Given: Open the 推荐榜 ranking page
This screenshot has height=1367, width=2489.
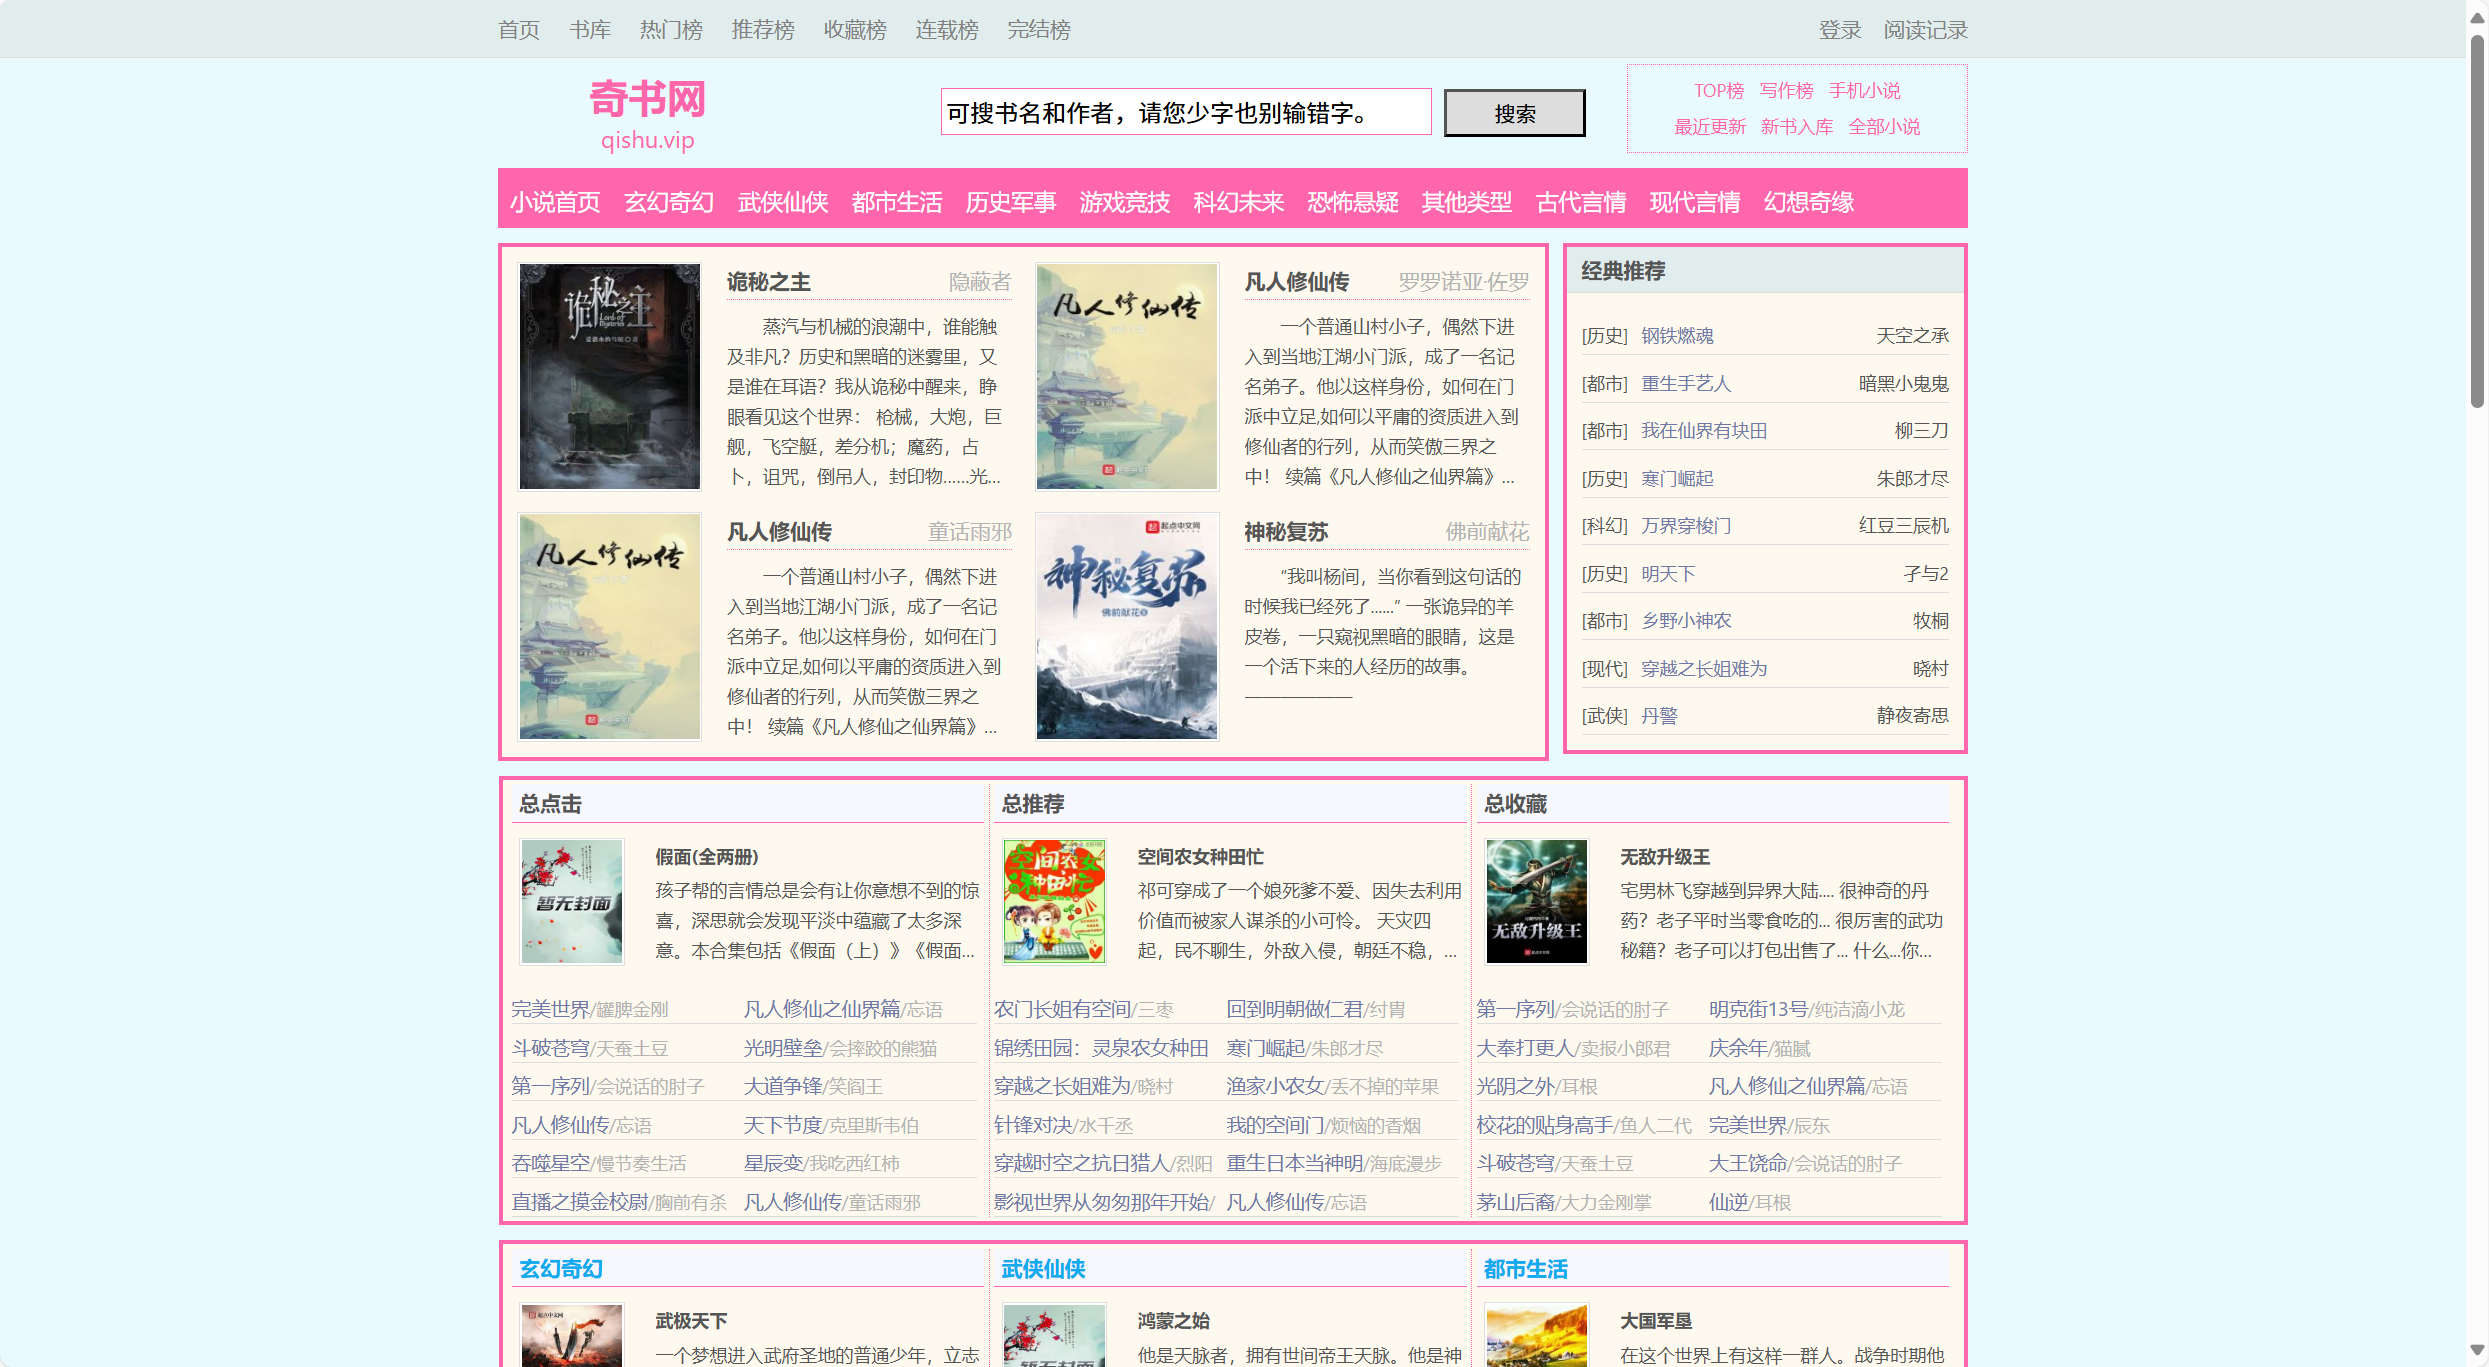Looking at the screenshot, I should 763,30.
